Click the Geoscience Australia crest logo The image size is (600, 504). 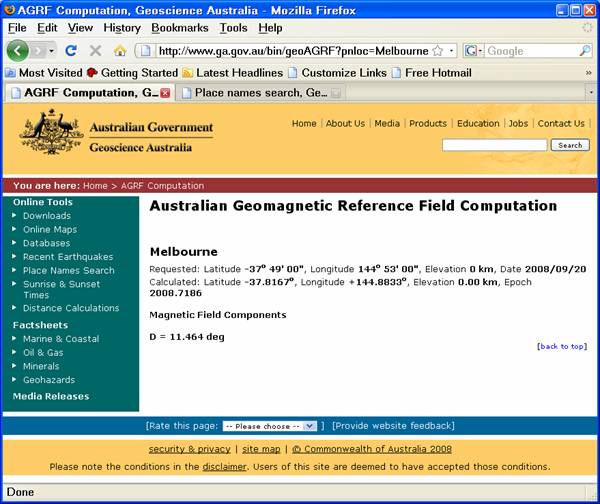click(x=51, y=132)
